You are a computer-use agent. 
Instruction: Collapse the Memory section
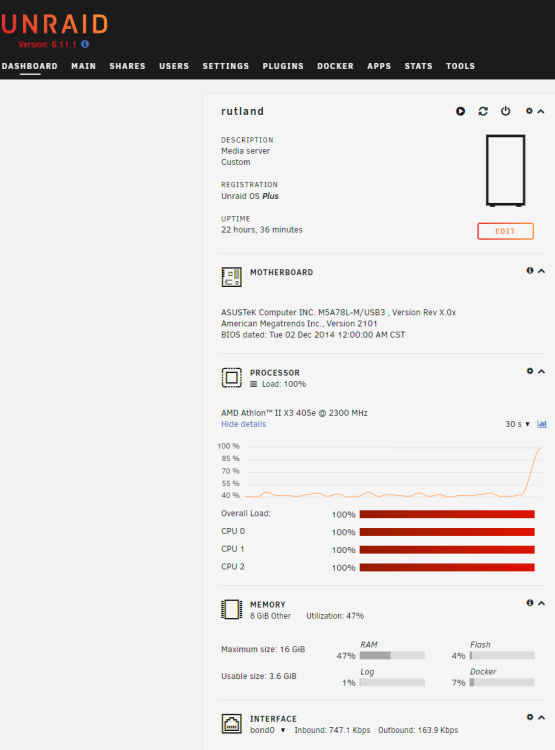coord(542,603)
